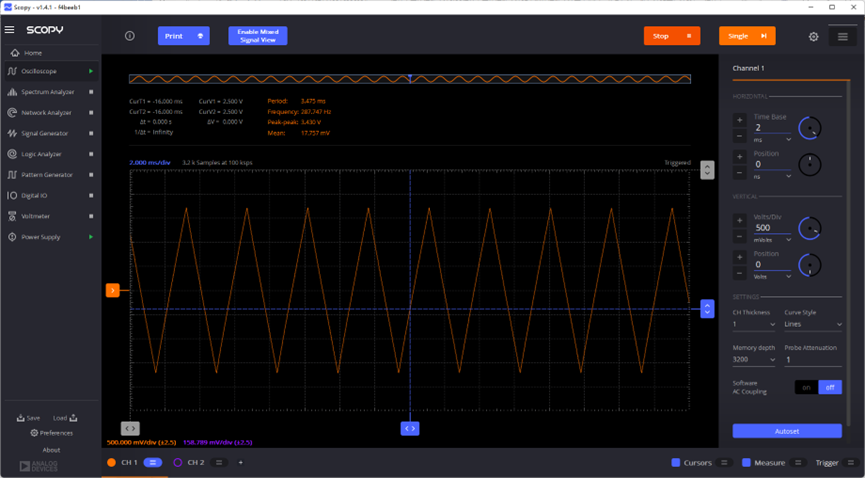Click the Print button
Image resolution: width=865 pixels, height=478 pixels.
tap(184, 36)
